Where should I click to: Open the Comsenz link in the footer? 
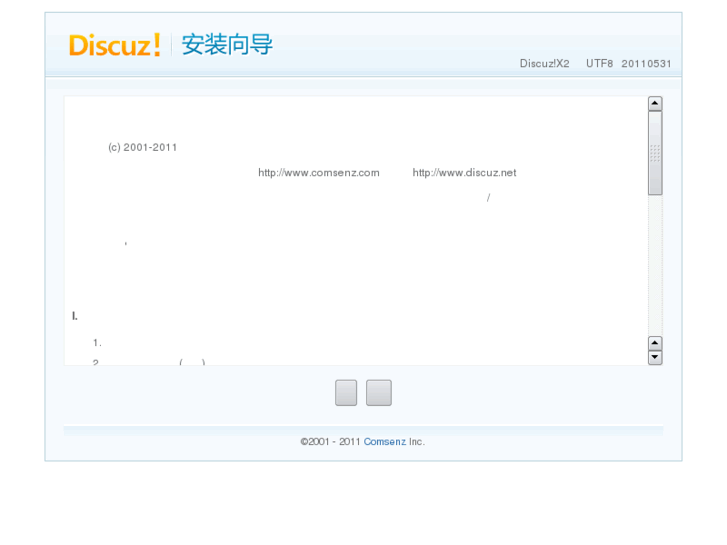[x=384, y=442]
